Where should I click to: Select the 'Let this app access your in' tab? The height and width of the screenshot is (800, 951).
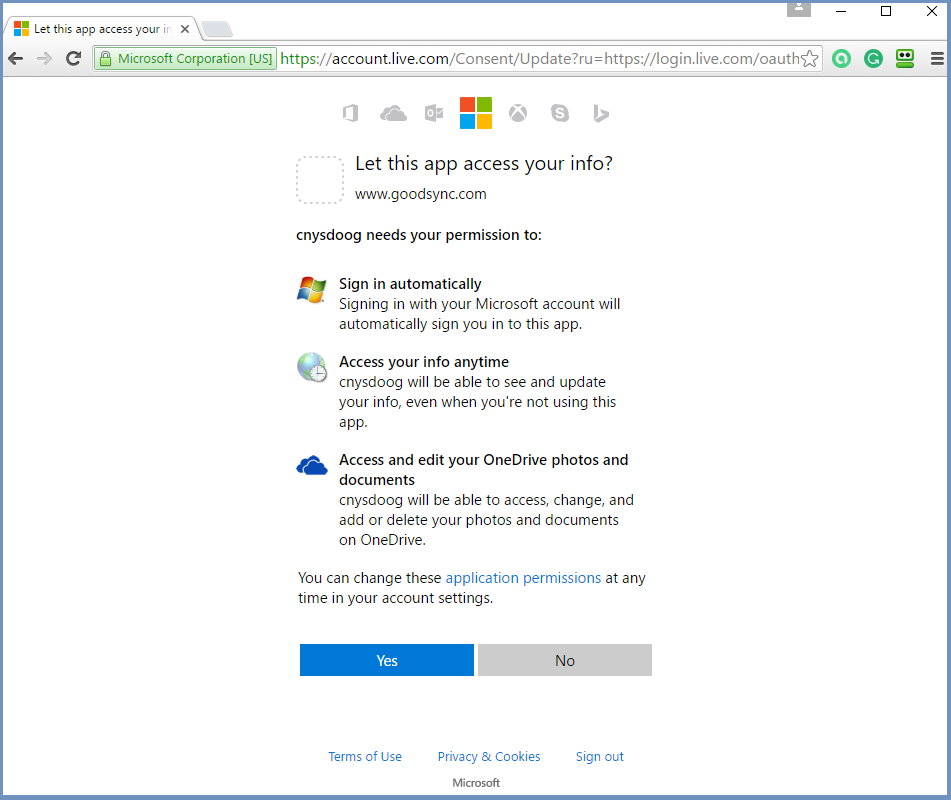pos(102,29)
